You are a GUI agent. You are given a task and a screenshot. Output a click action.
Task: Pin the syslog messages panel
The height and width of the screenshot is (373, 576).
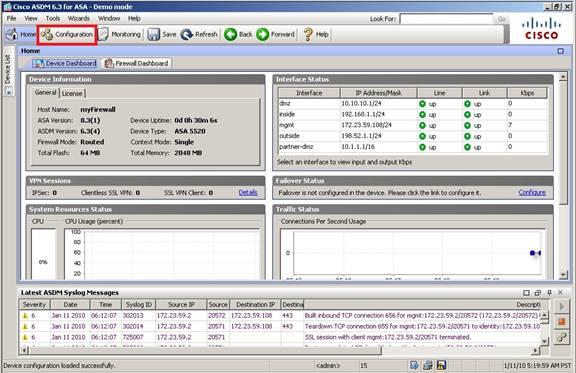[x=549, y=293]
